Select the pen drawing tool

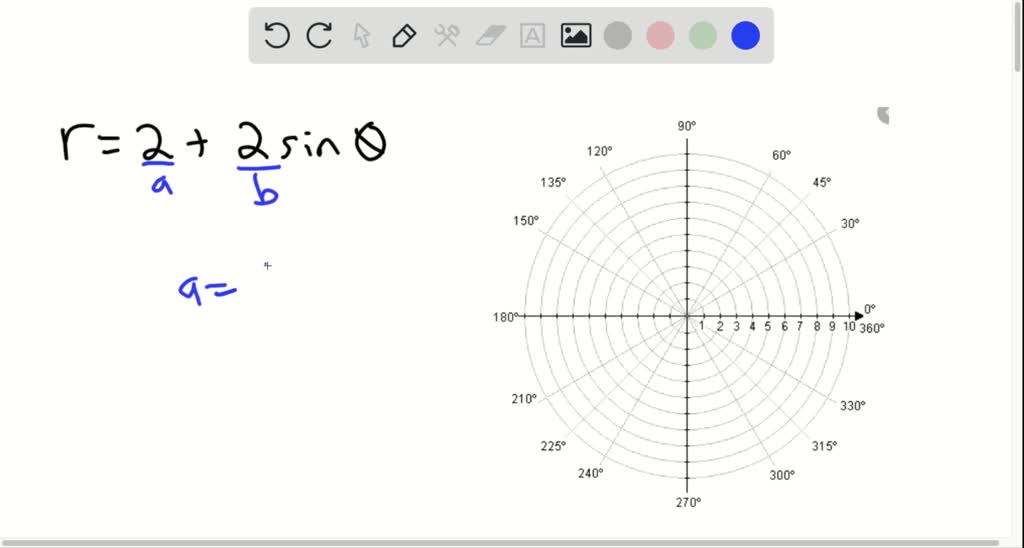point(404,35)
